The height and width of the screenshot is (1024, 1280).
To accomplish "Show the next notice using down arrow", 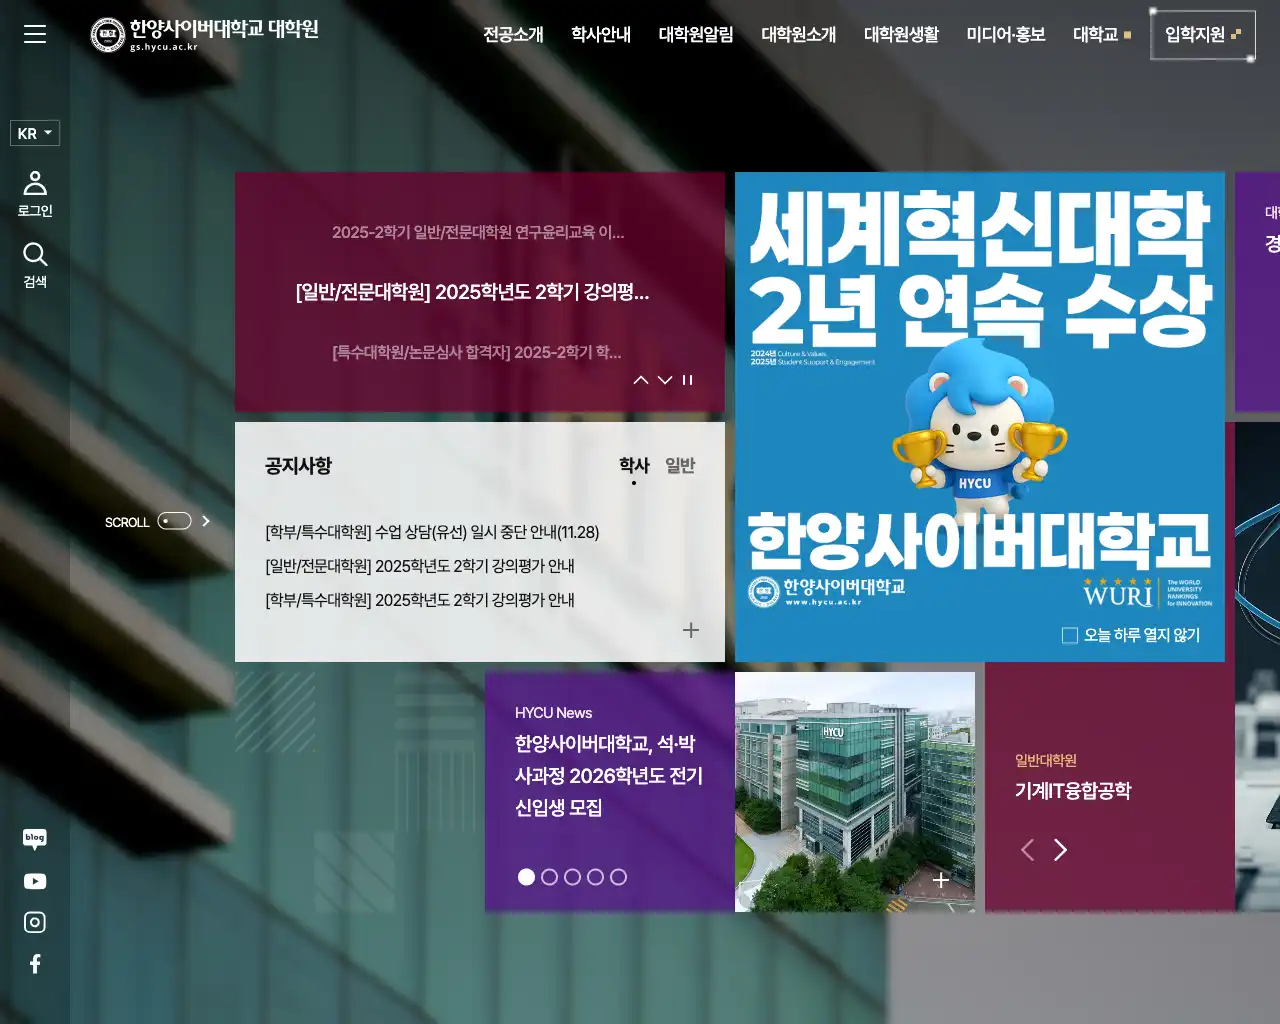I will click(665, 380).
